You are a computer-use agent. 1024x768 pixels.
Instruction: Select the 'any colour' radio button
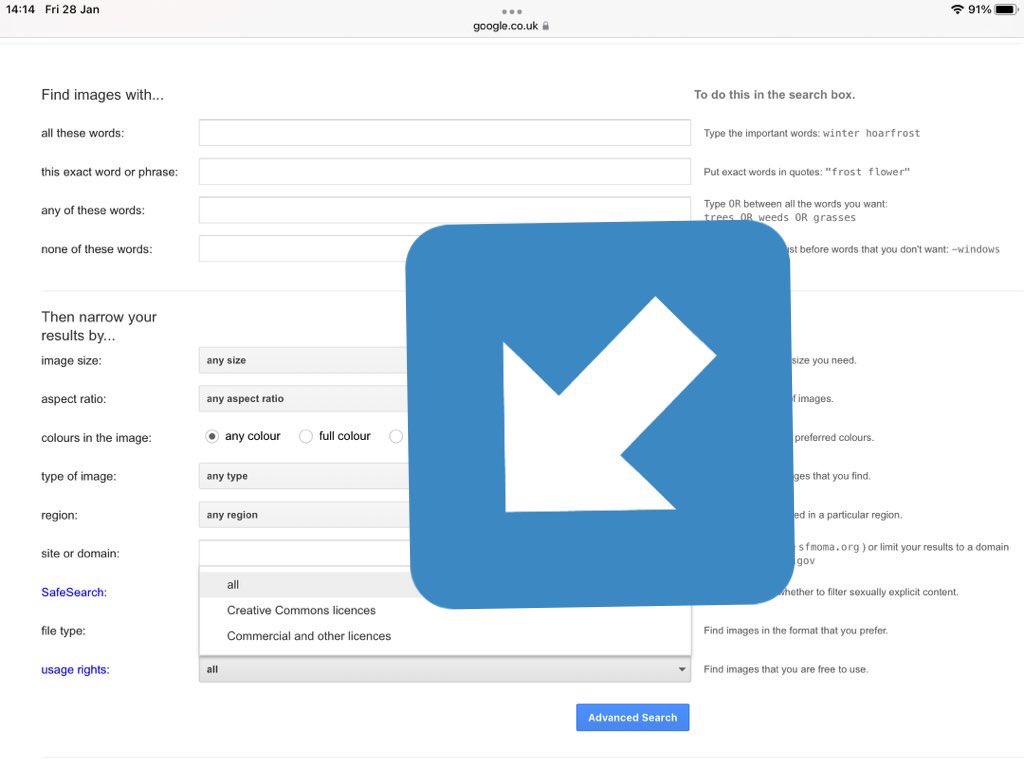(212, 436)
